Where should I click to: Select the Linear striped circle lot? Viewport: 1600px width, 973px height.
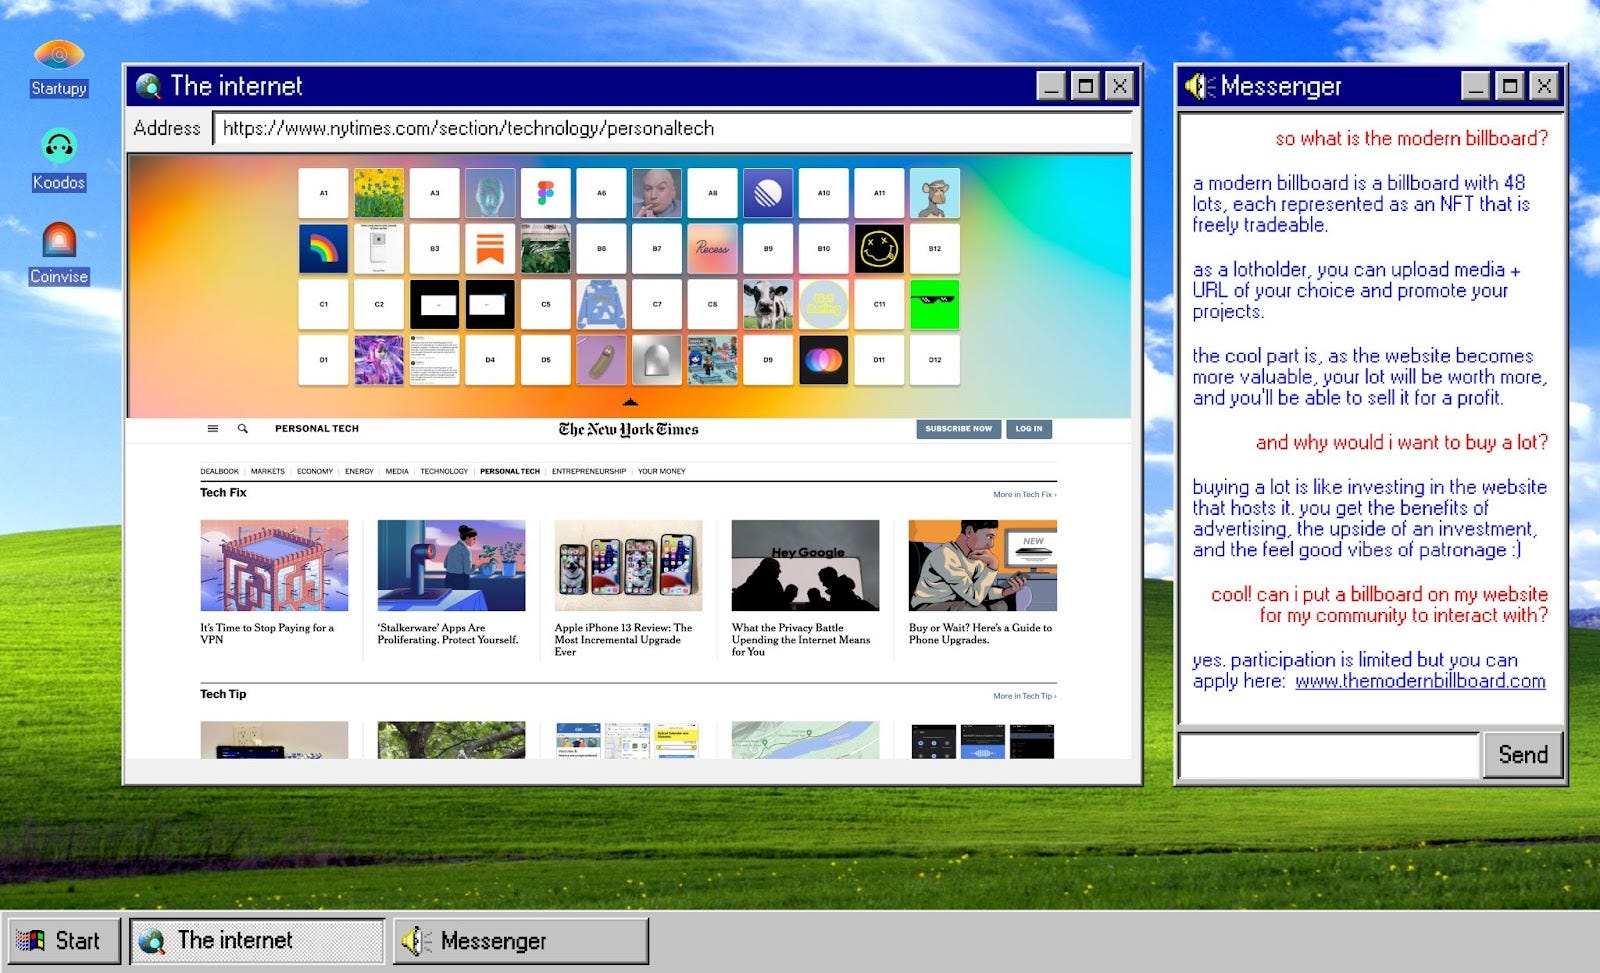pos(768,193)
